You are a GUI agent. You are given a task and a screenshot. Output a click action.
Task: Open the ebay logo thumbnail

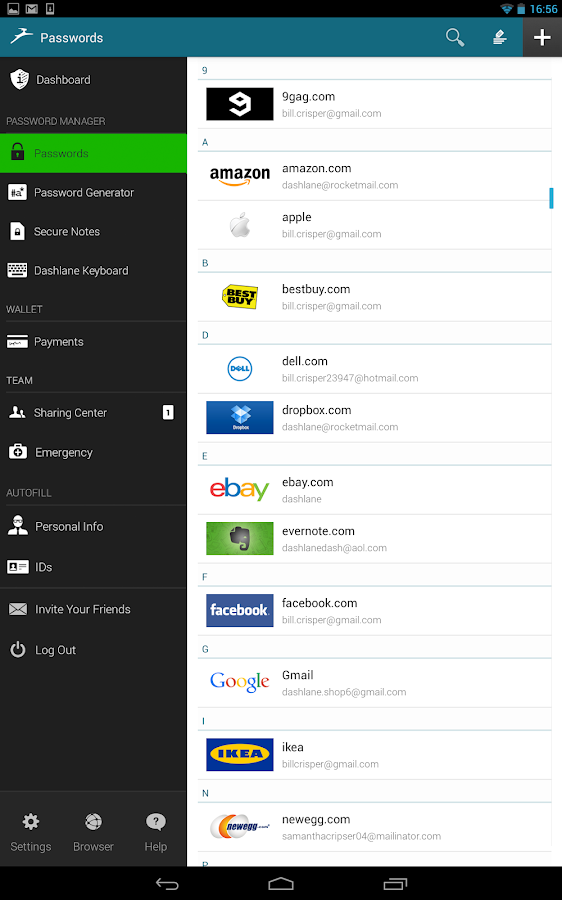pos(239,490)
